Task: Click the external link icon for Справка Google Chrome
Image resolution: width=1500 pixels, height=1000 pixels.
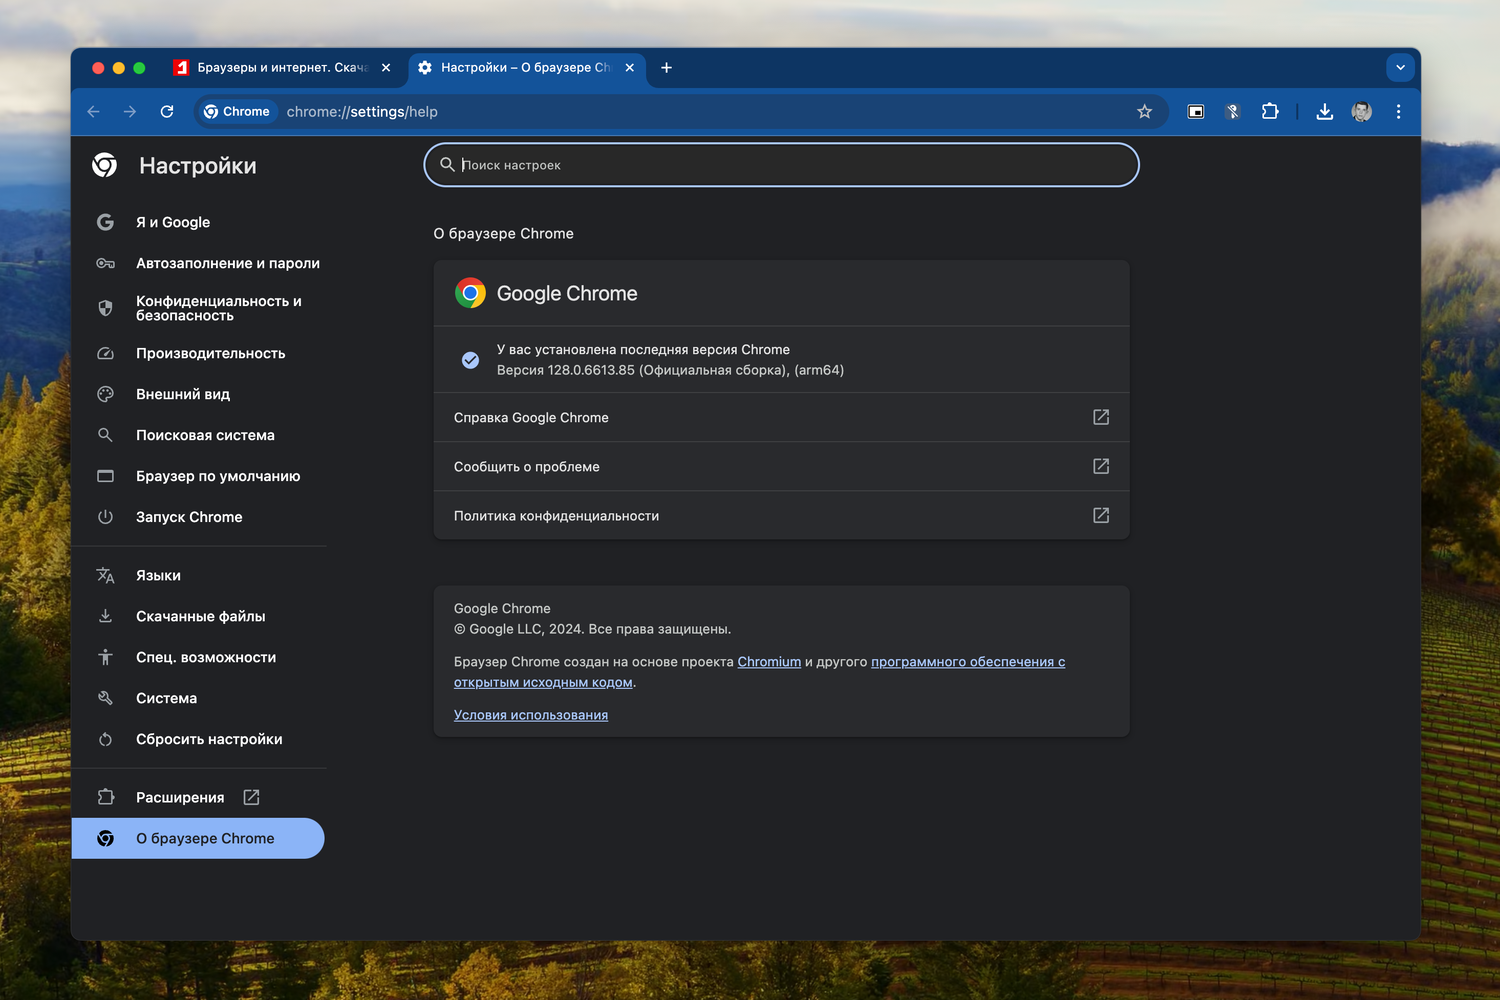Action: pyautogui.click(x=1101, y=417)
